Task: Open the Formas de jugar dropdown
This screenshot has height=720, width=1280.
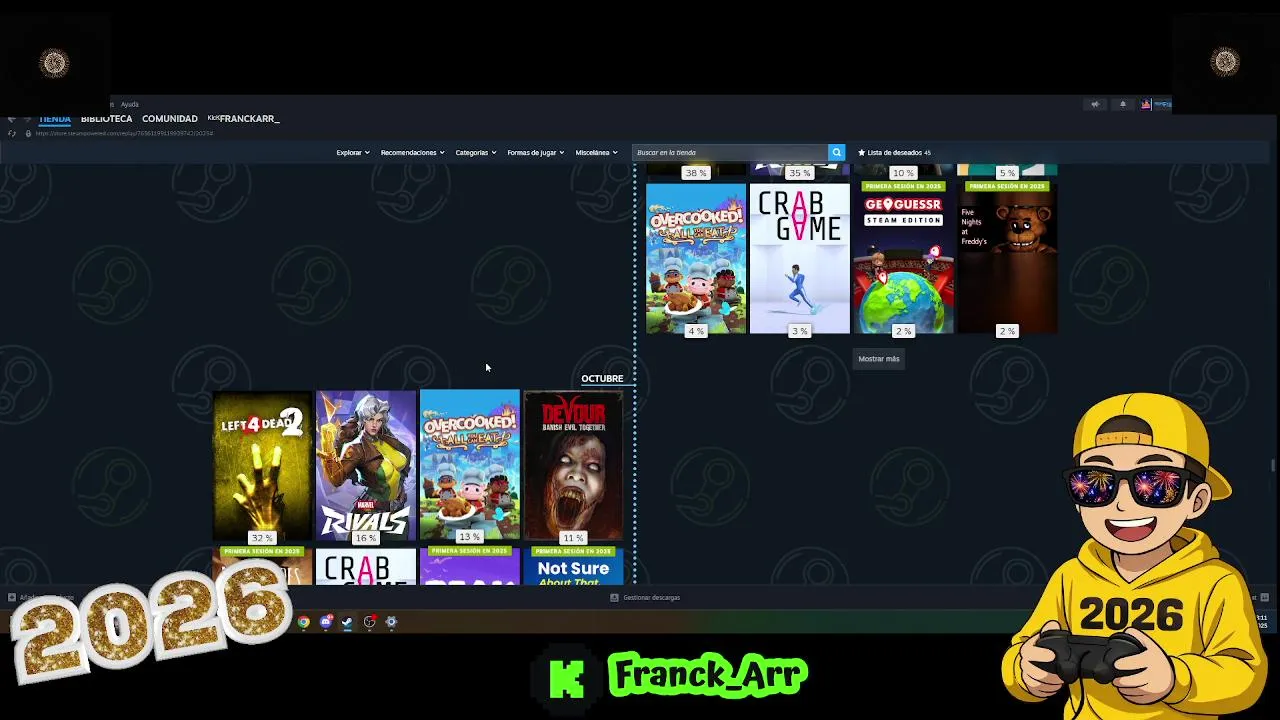Action: point(536,153)
